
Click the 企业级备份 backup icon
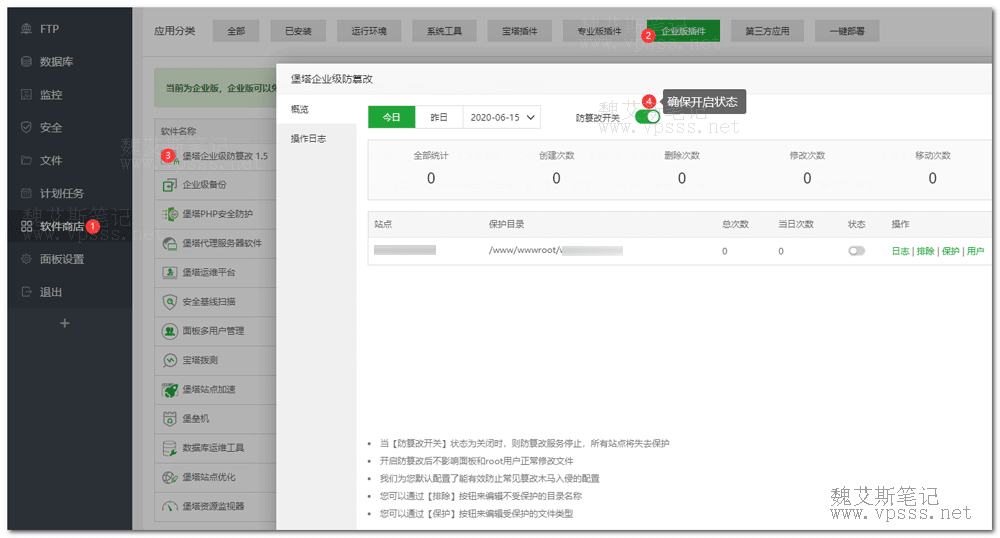pyautogui.click(x=170, y=185)
